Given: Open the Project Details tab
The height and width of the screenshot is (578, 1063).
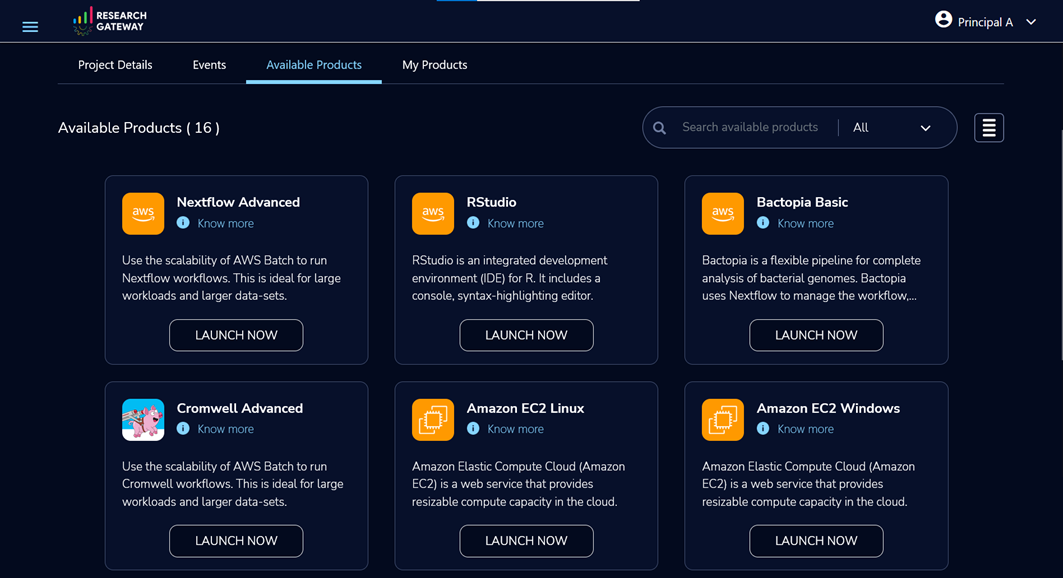Looking at the screenshot, I should [115, 65].
